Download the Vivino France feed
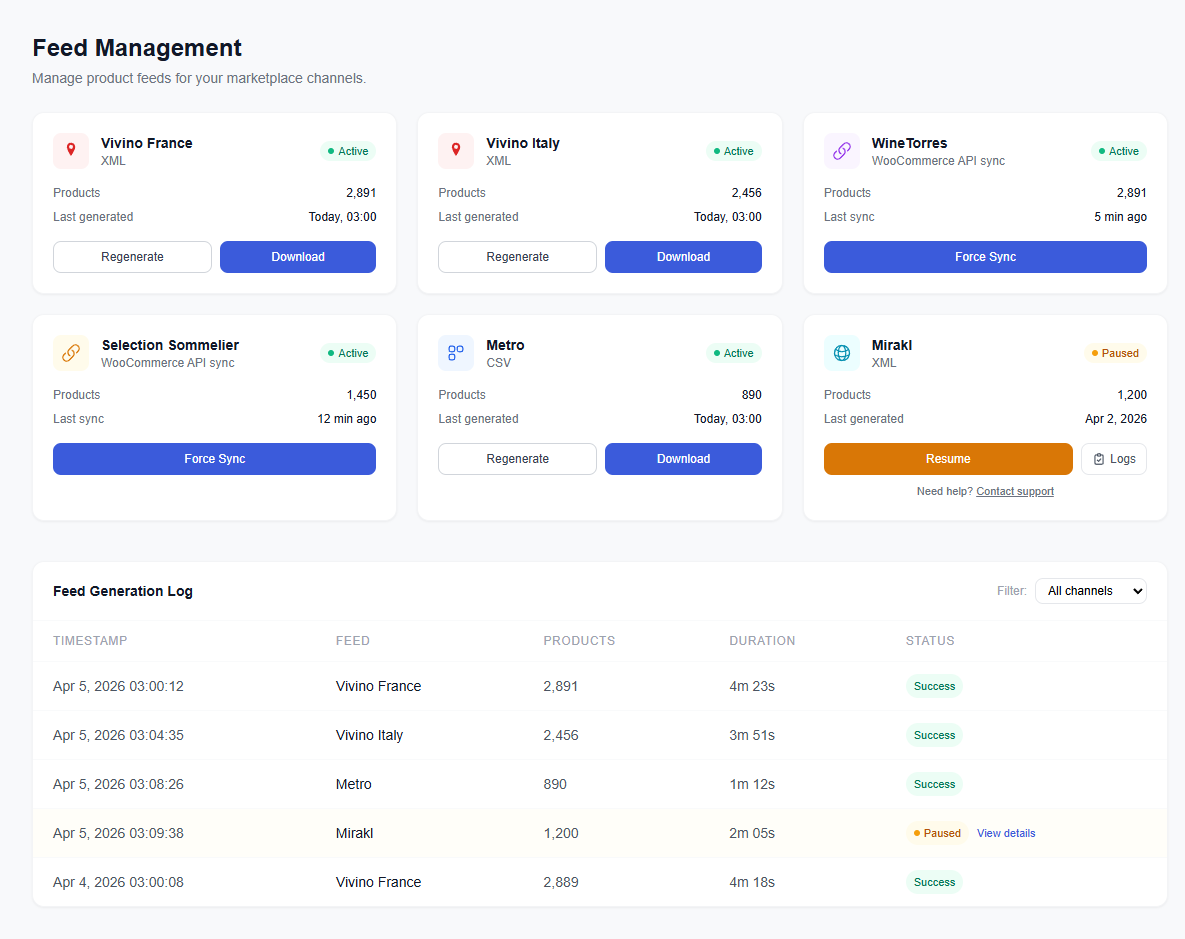Viewport: 1185px width, 939px height. point(298,257)
